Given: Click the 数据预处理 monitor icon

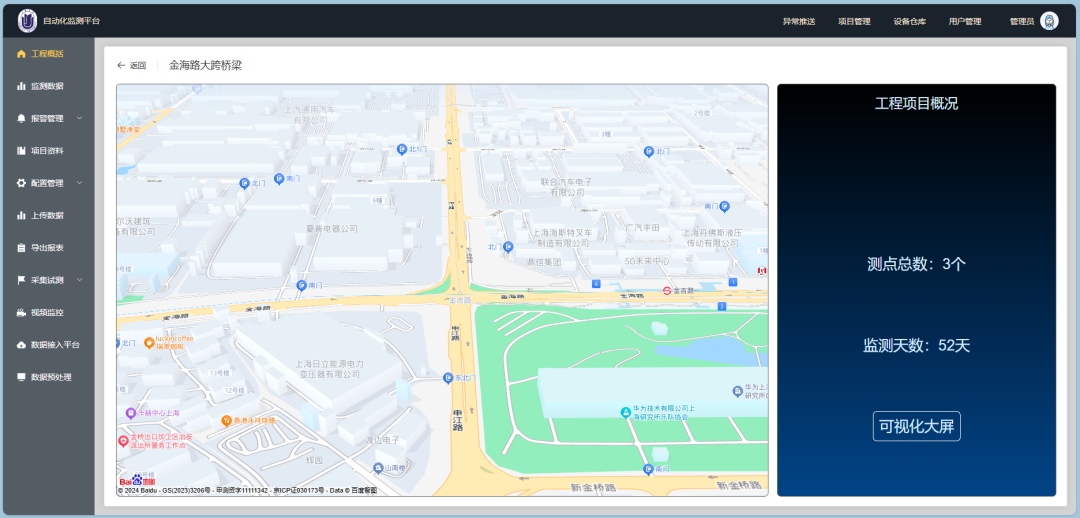Looking at the screenshot, I should tap(21, 377).
